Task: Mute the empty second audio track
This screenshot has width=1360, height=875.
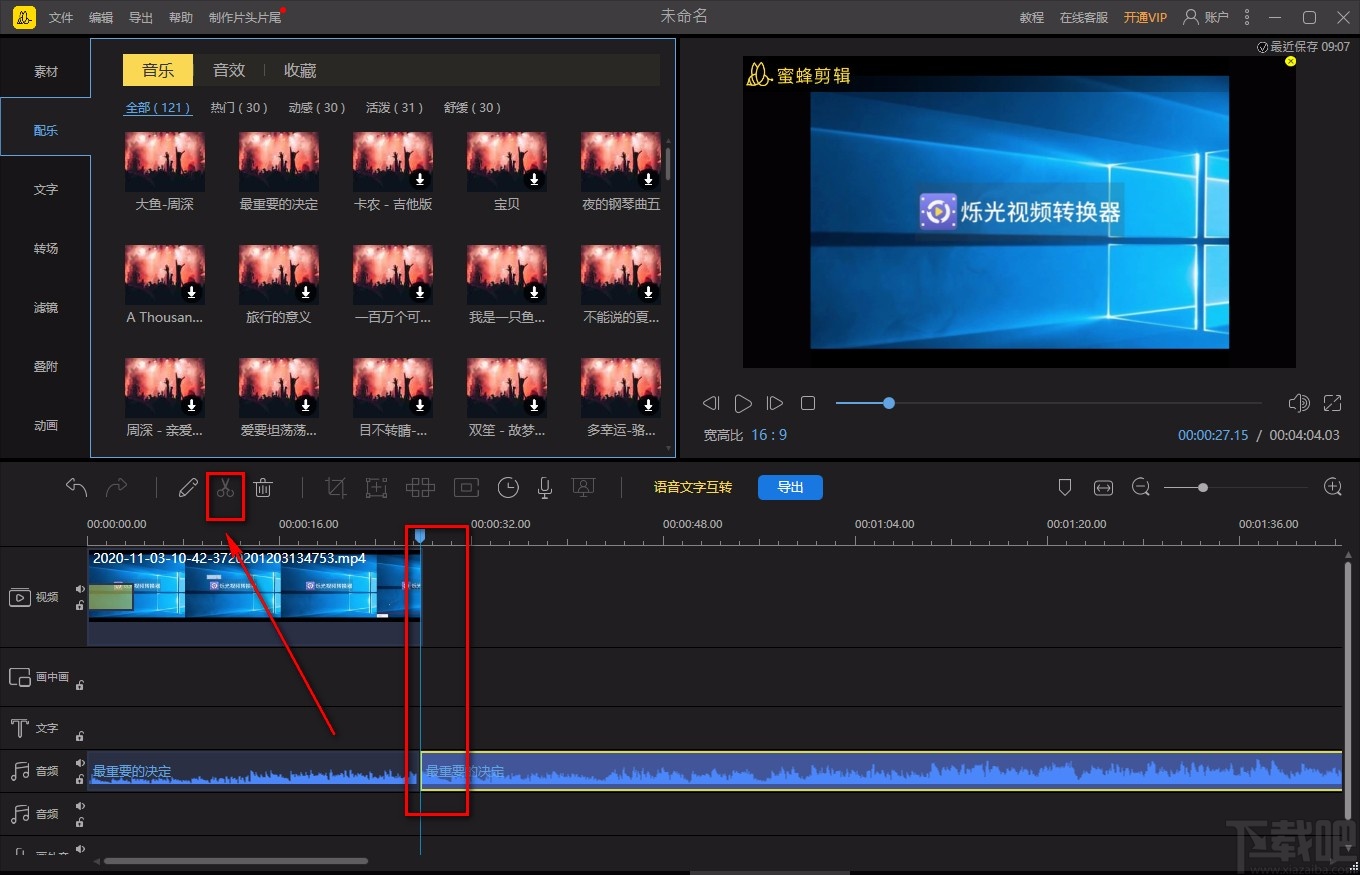Action: 80,806
